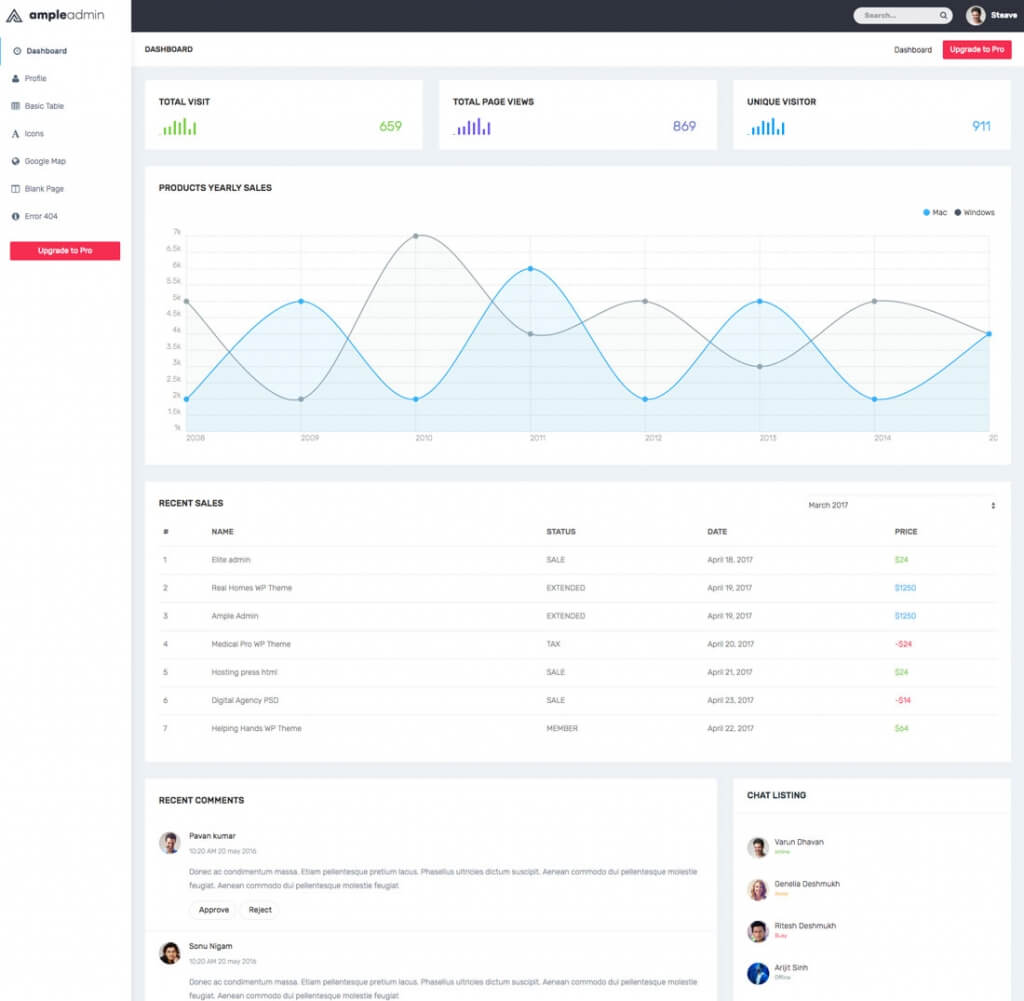The image size is (1024, 1001).
Task: Toggle the Windows series in the chart legend
Action: [x=972, y=212]
